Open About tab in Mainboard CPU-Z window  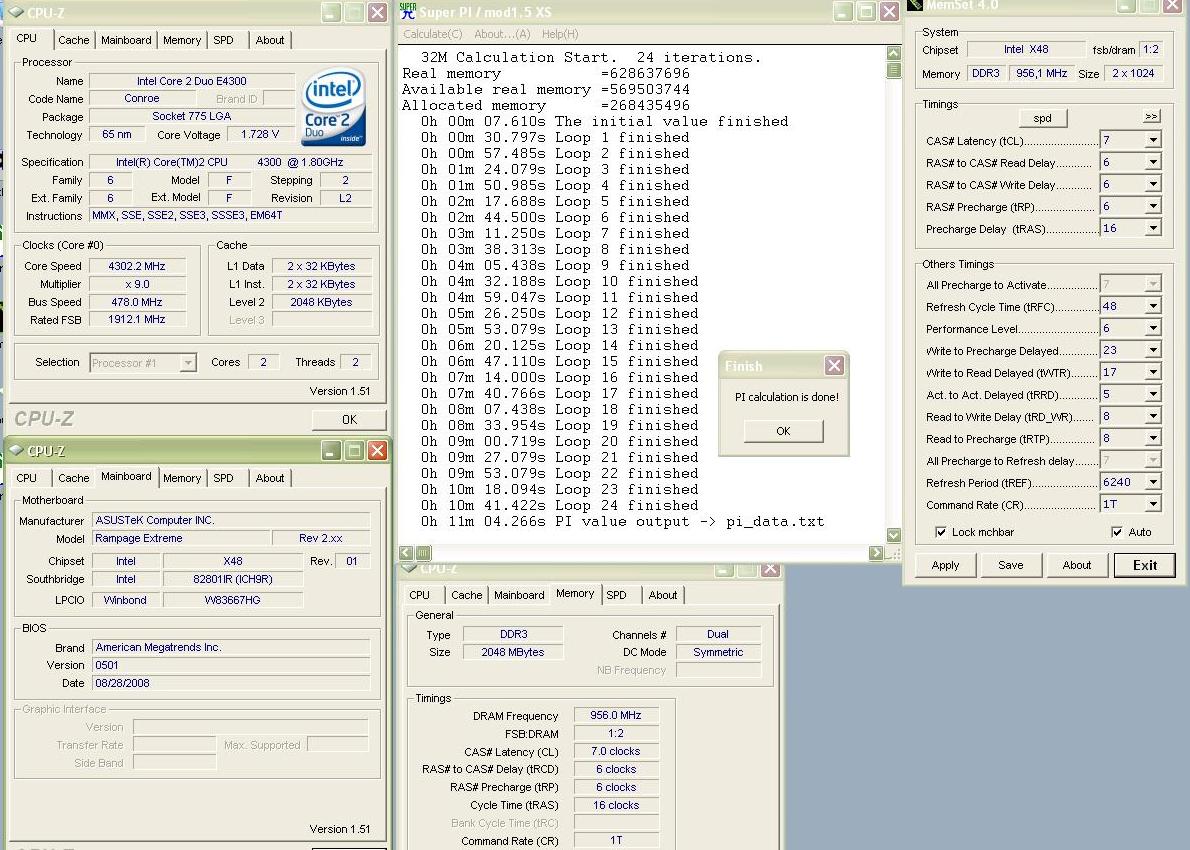269,478
